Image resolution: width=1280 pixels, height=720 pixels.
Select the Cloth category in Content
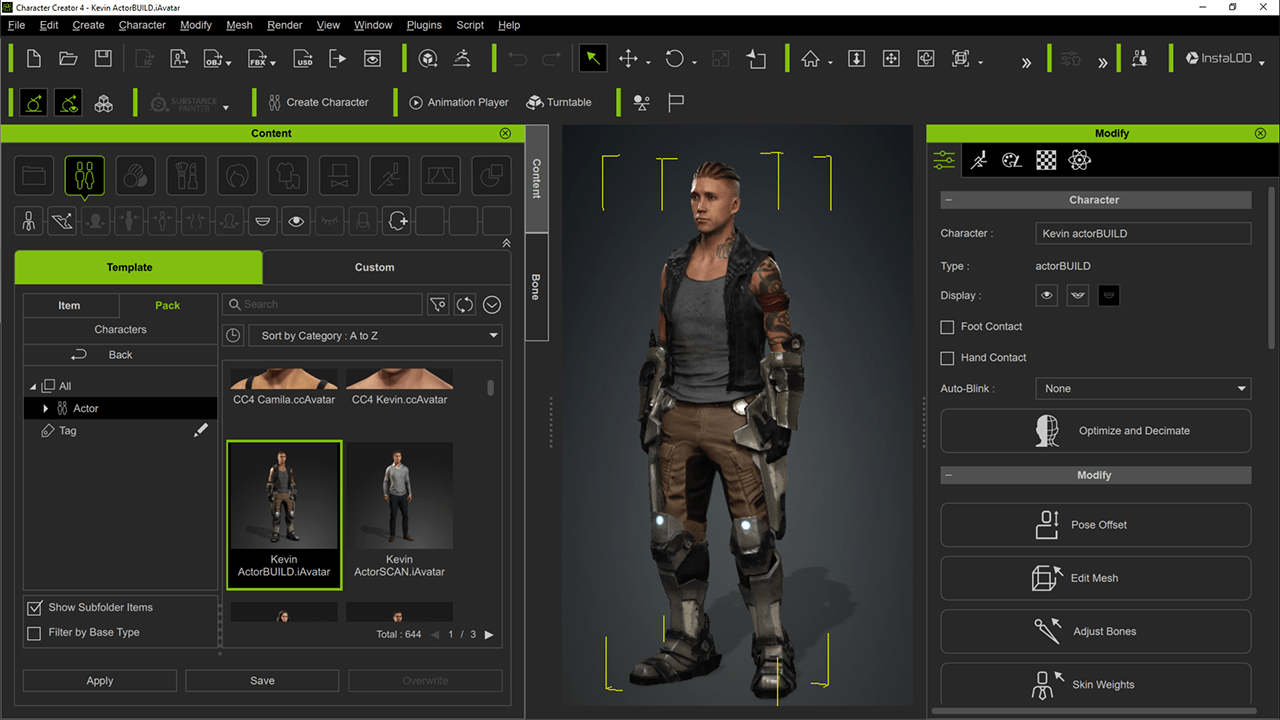click(288, 176)
